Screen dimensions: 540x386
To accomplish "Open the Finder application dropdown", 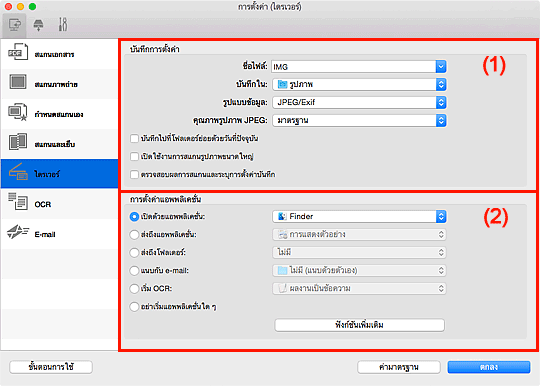I will click(x=359, y=217).
